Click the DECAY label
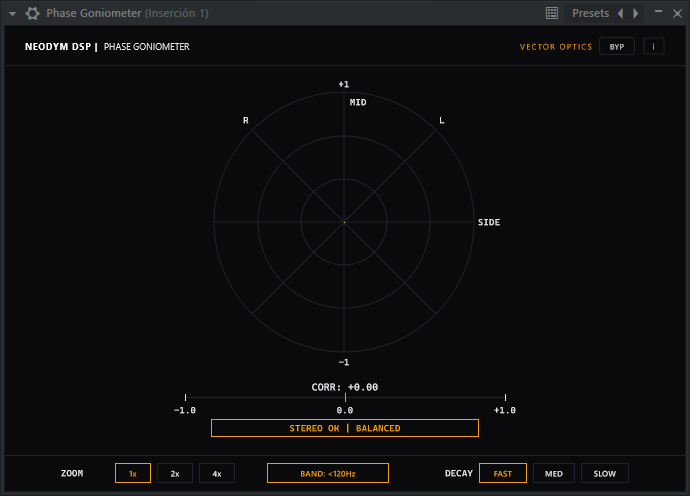 click(459, 474)
